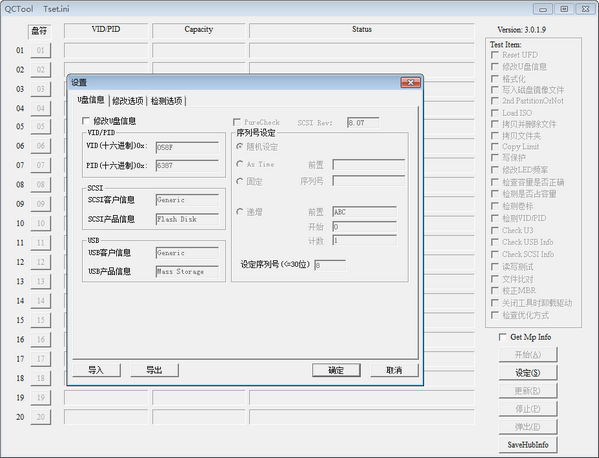599x458 pixels.
Task: Select the 递增 radio button
Action: pos(240,212)
